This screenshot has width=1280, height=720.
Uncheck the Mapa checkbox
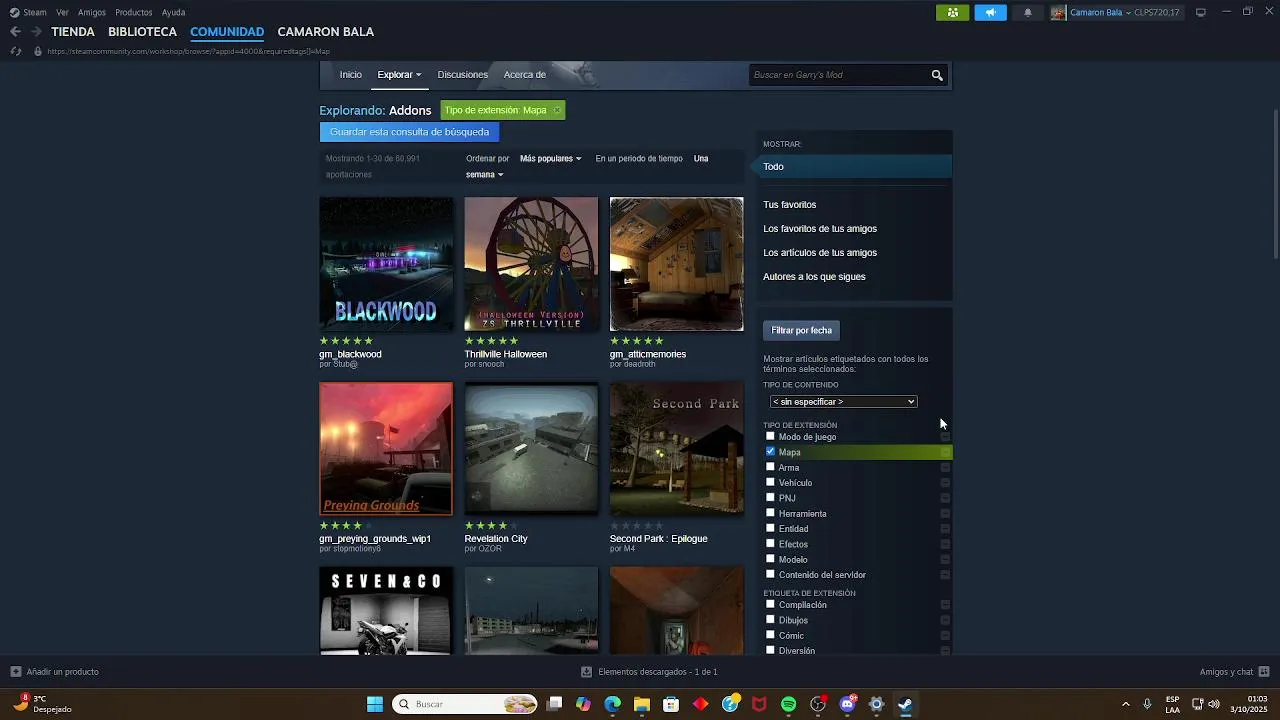tap(770, 452)
